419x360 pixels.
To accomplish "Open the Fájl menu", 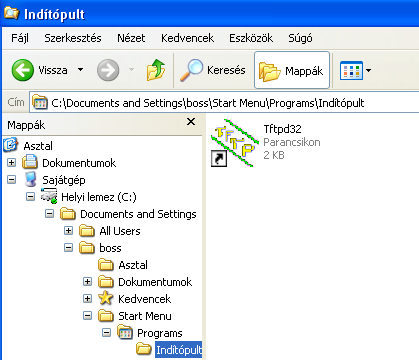I will coord(20,38).
